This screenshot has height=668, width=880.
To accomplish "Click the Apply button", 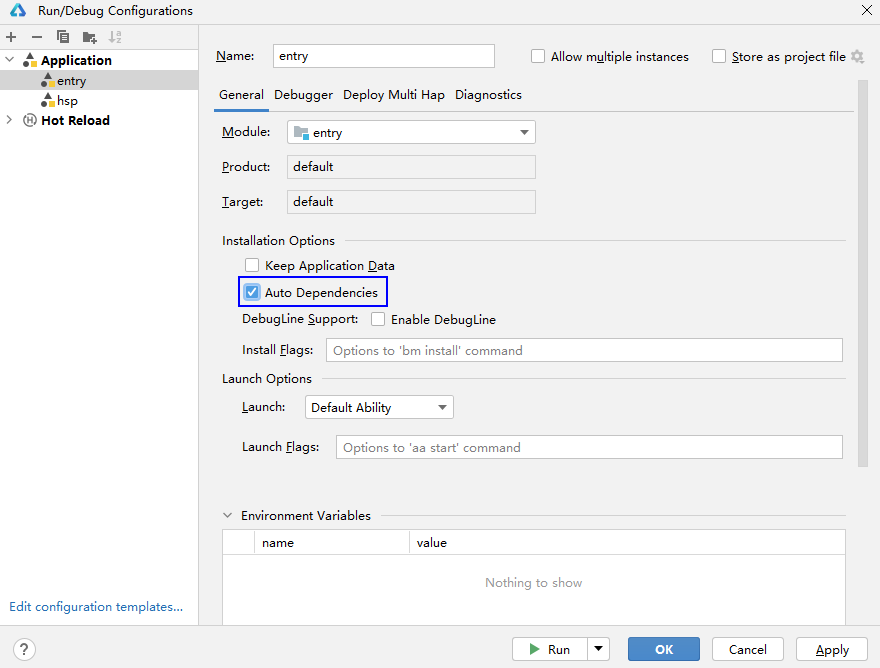I will tap(832, 649).
